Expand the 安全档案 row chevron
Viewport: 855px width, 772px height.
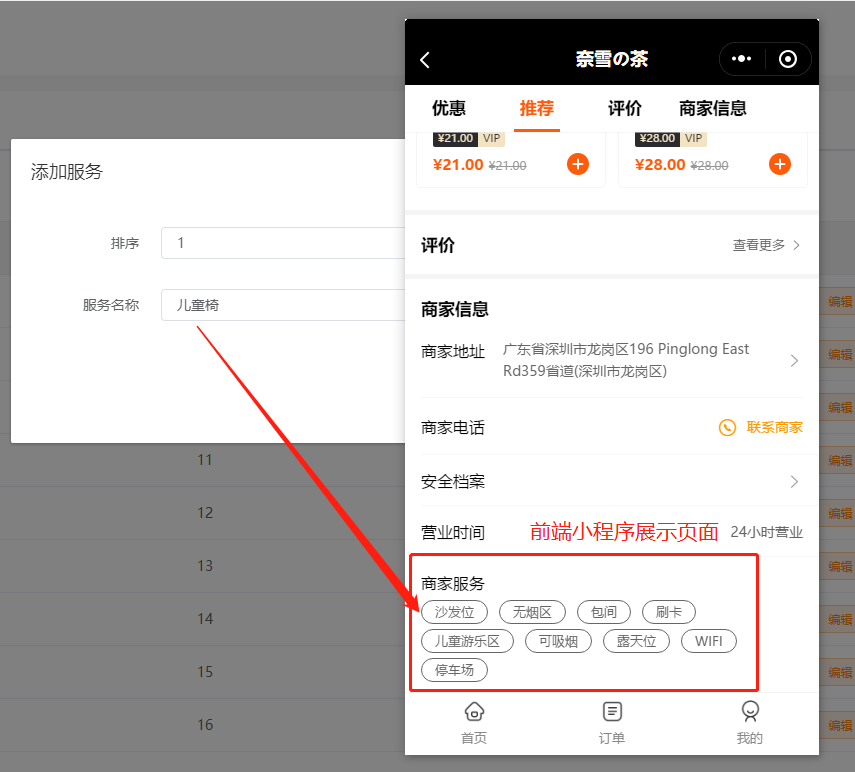pyautogui.click(x=794, y=481)
